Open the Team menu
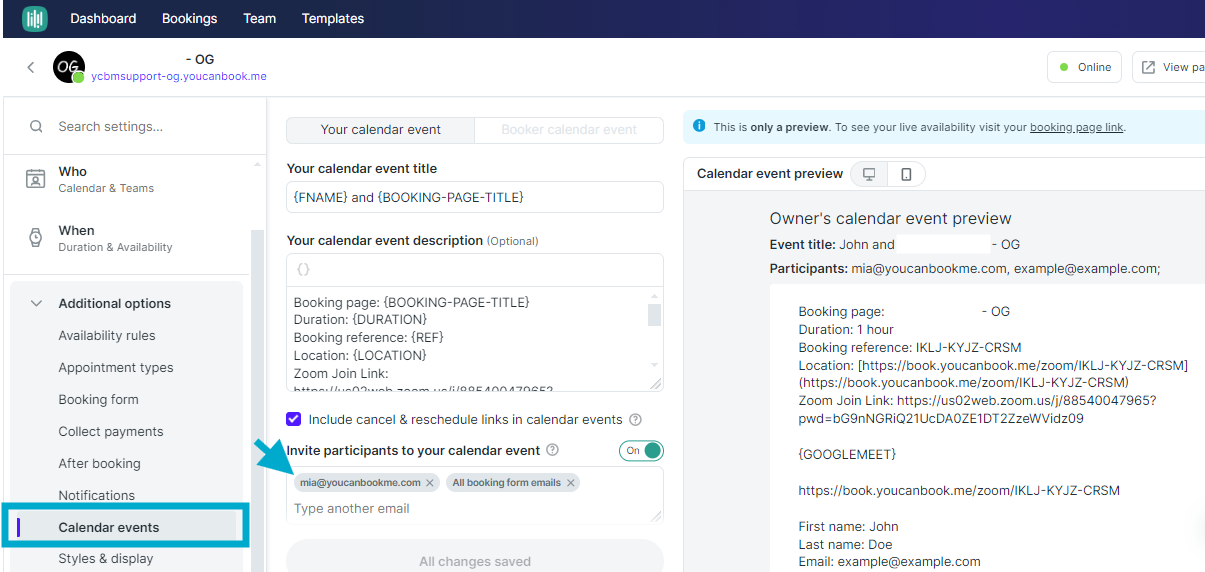Image resolution: width=1205 pixels, height=572 pixels. click(x=259, y=18)
